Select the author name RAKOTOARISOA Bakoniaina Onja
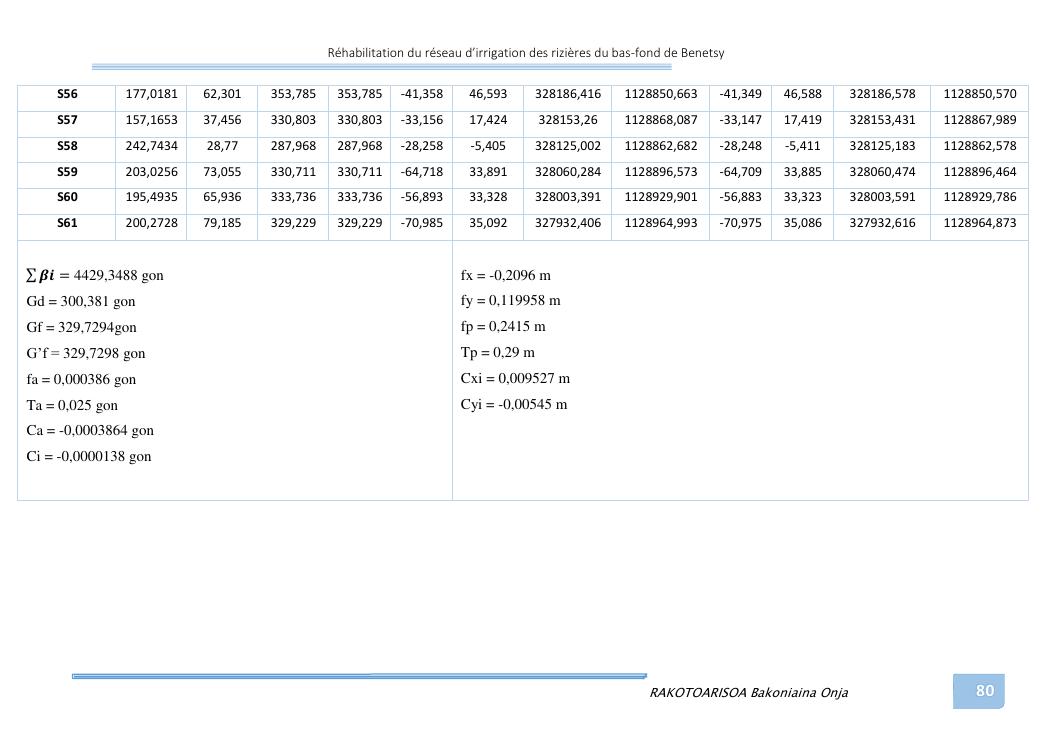The height and width of the screenshot is (745, 1053). point(748,692)
